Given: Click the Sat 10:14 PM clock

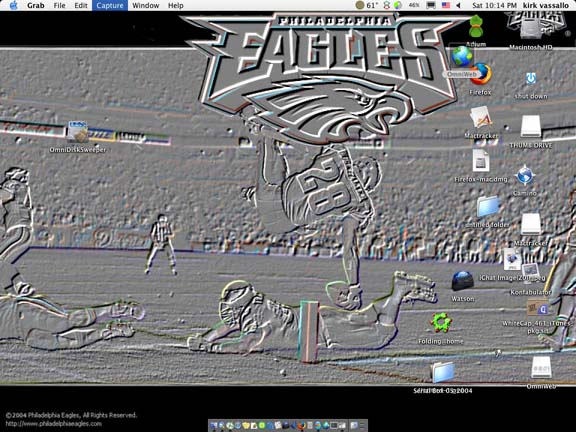Looking at the screenshot, I should click(494, 5).
